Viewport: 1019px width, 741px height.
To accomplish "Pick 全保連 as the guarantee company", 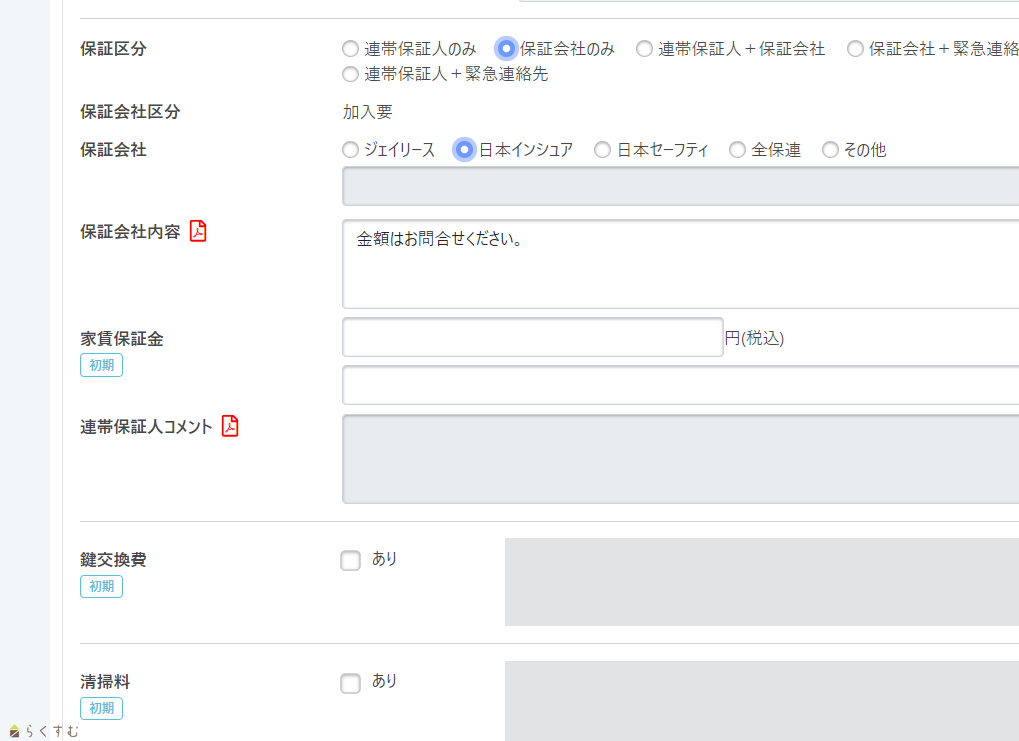I will (x=737, y=150).
